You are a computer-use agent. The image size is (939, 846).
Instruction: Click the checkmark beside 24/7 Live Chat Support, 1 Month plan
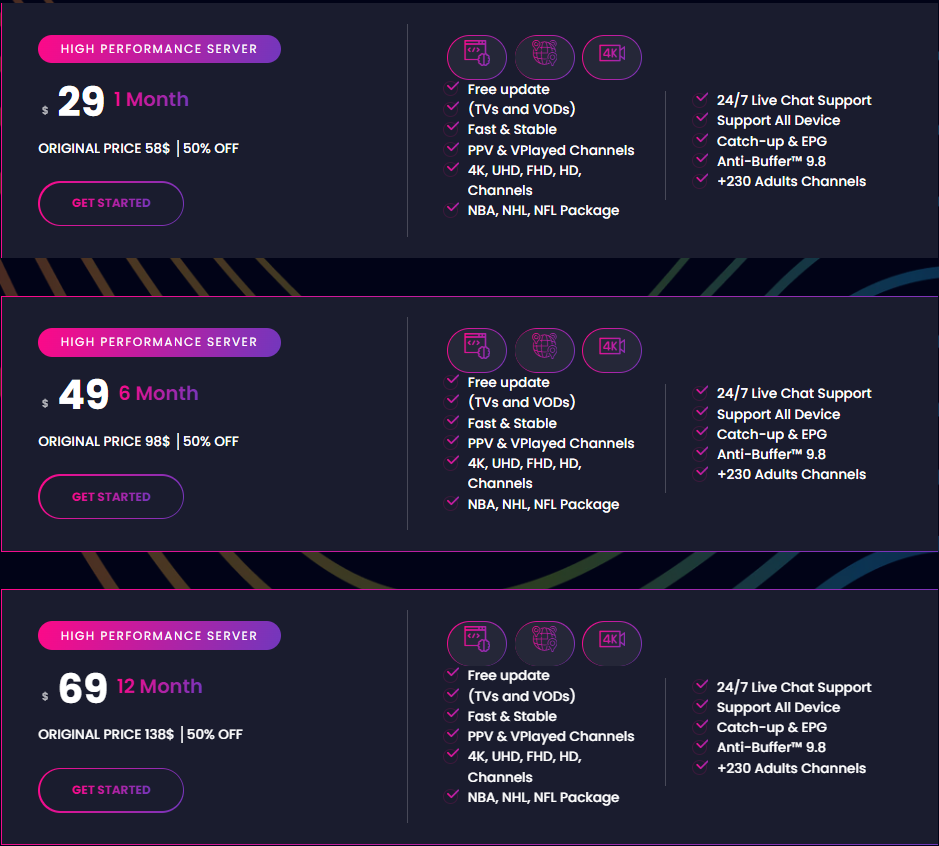click(702, 99)
